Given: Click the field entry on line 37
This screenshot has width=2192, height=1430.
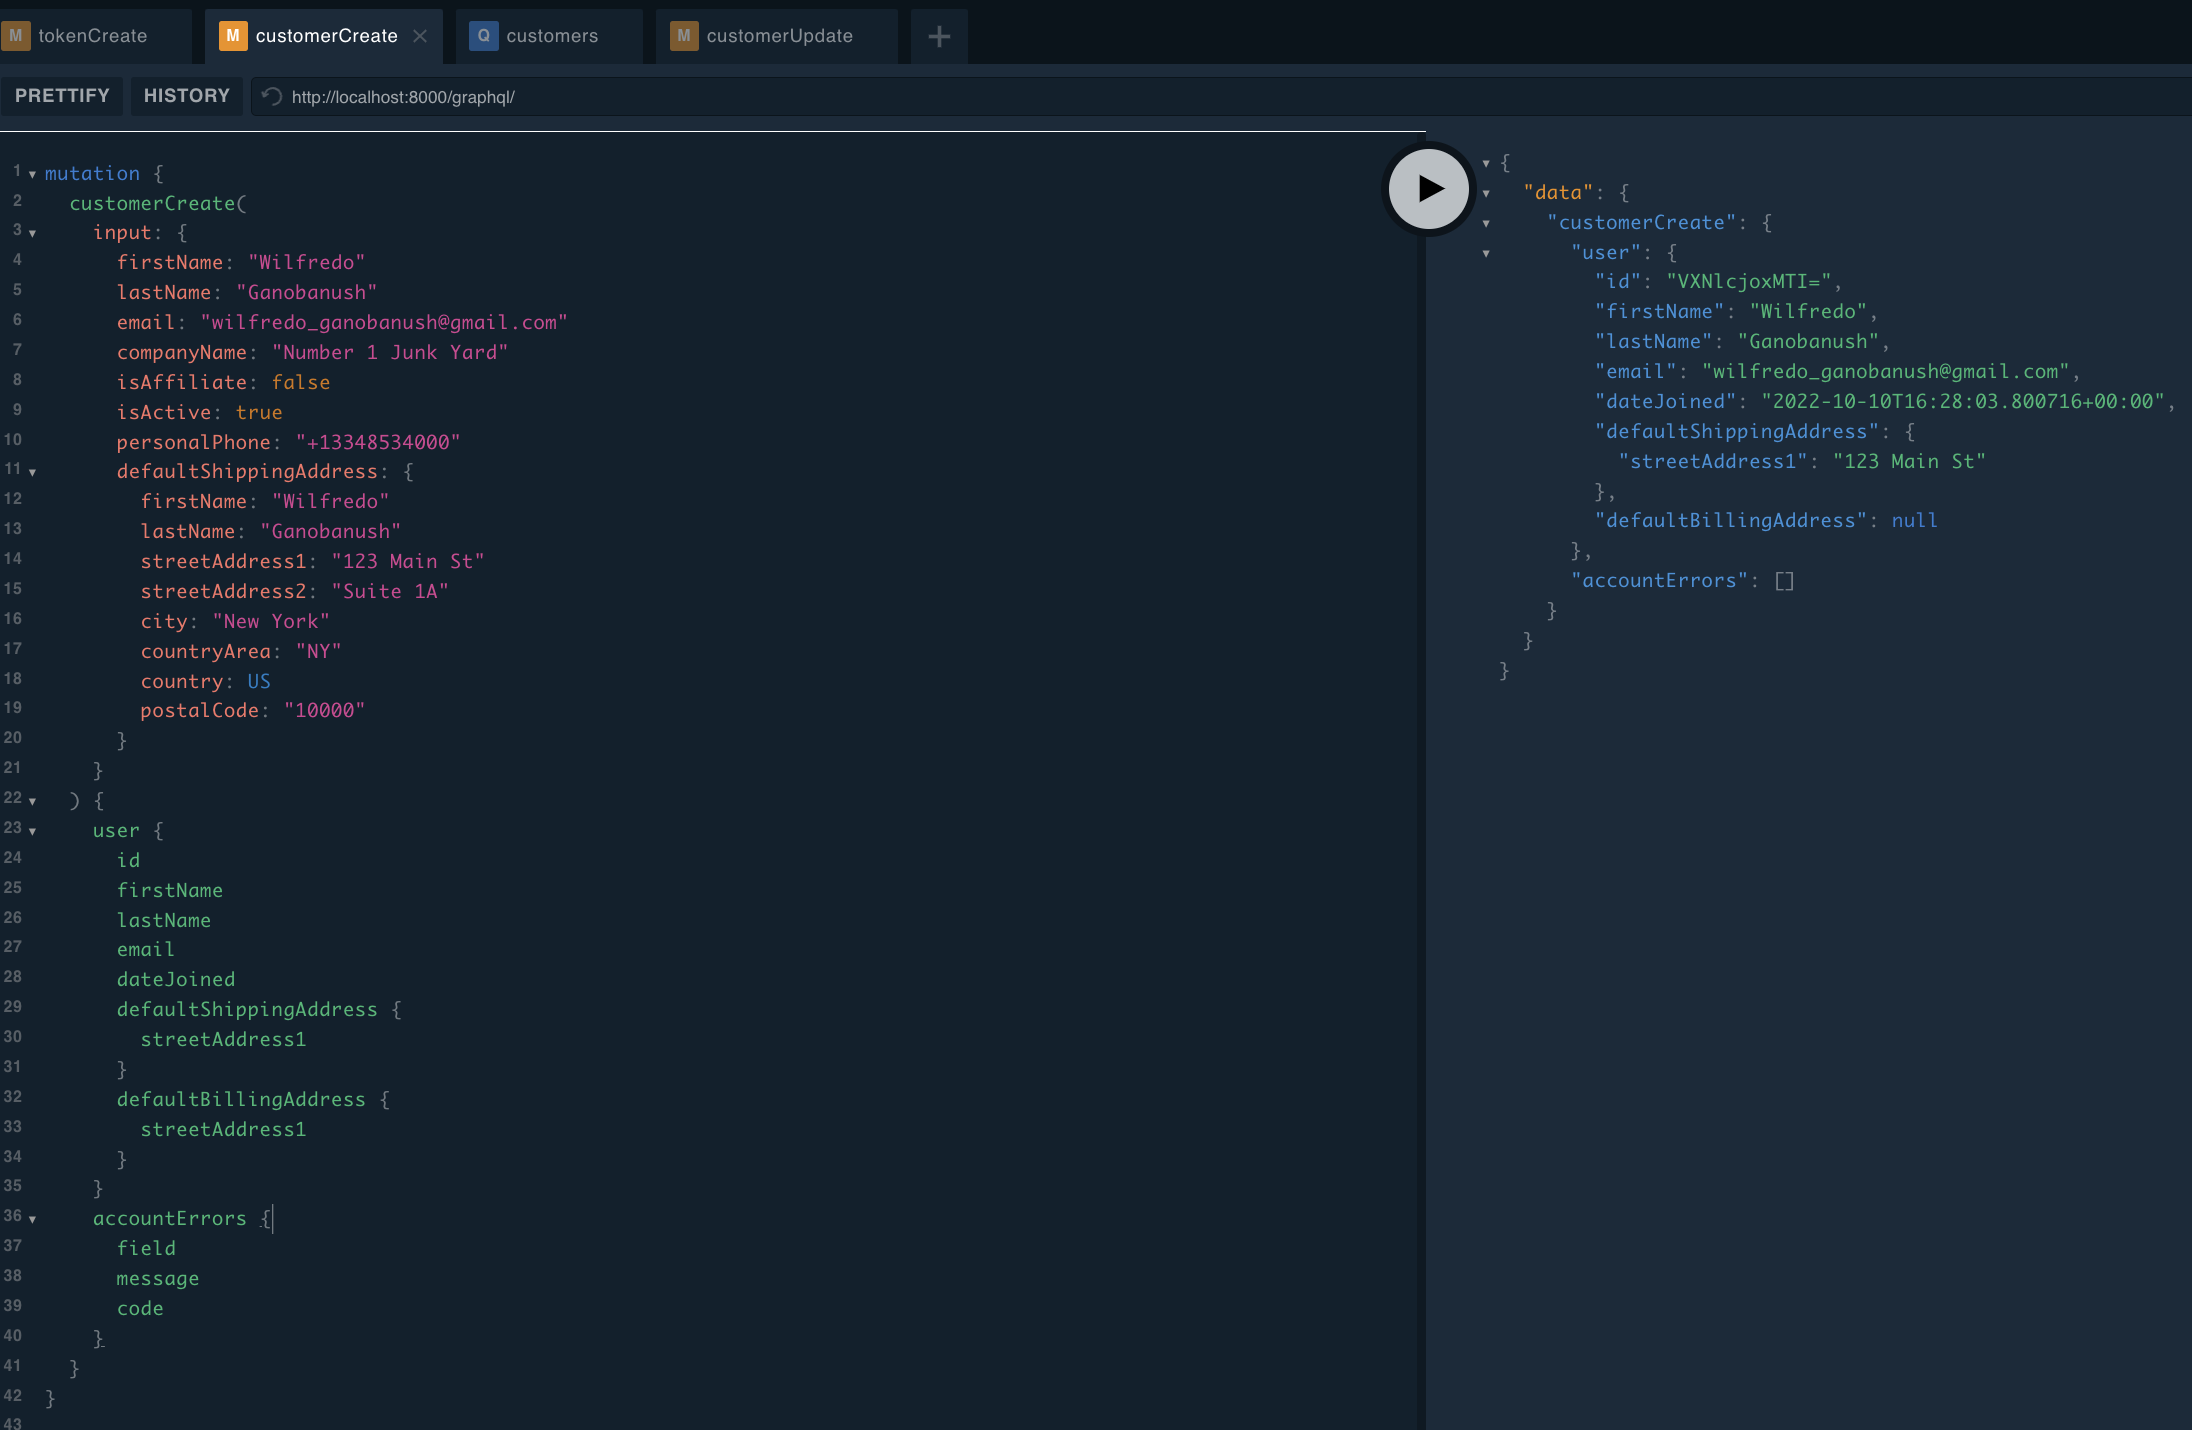Looking at the screenshot, I should click(146, 1248).
